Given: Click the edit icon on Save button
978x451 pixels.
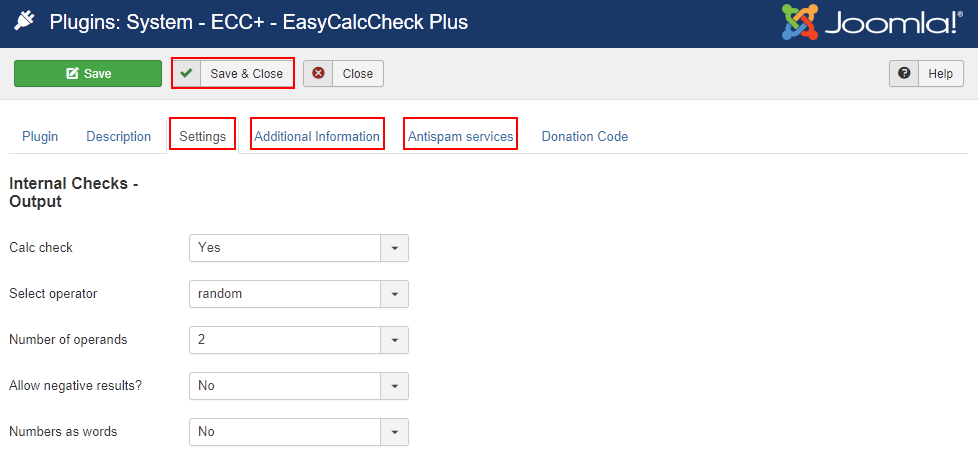Looking at the screenshot, I should 72,74.
